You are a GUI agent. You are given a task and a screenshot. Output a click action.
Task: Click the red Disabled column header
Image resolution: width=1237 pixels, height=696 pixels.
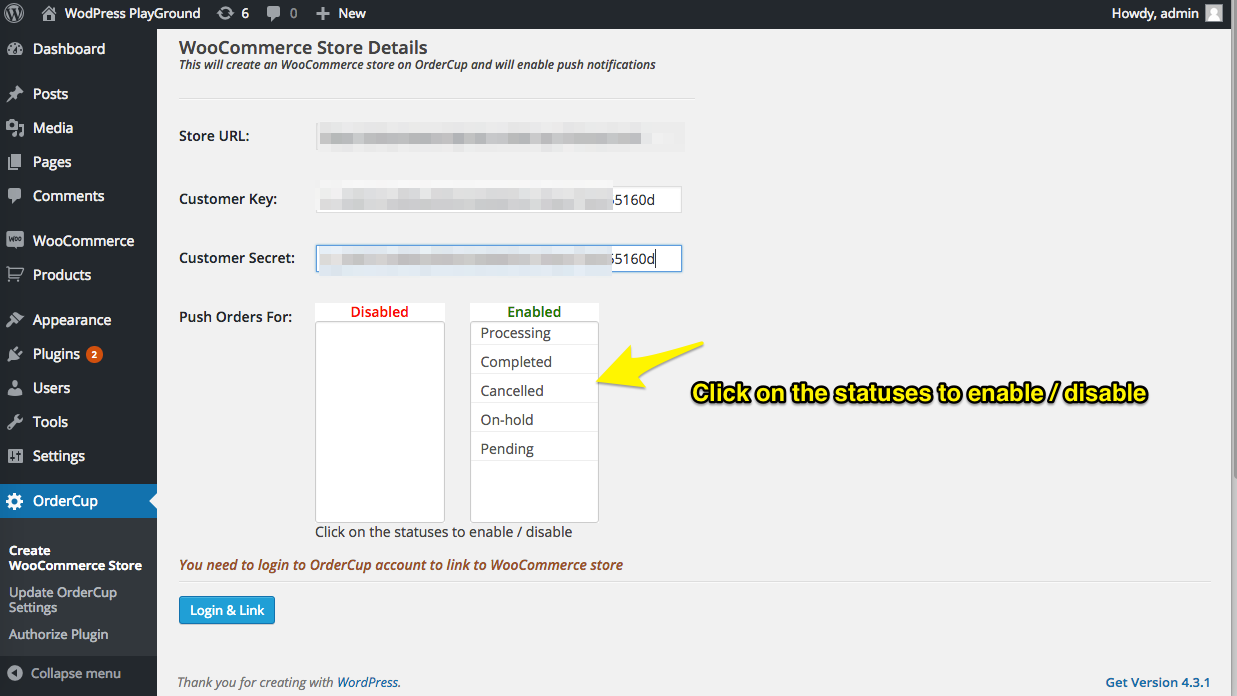tap(380, 312)
